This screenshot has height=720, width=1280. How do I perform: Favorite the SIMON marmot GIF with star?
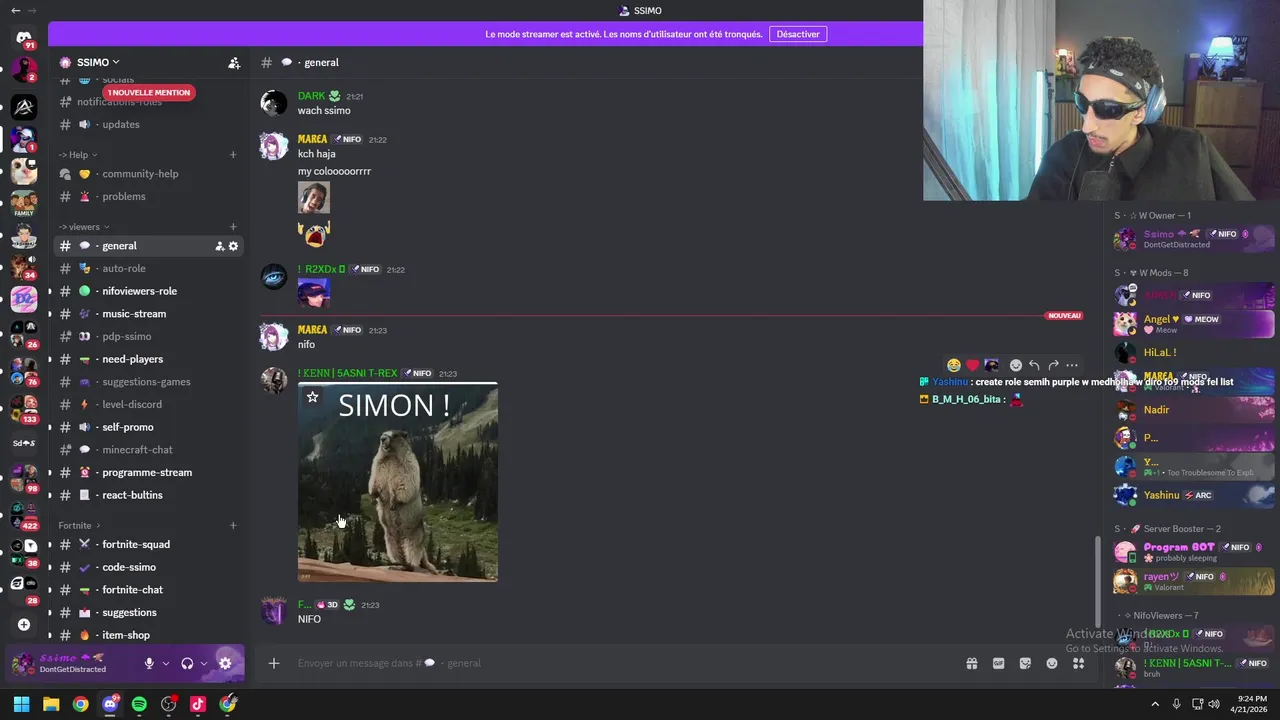(x=312, y=397)
